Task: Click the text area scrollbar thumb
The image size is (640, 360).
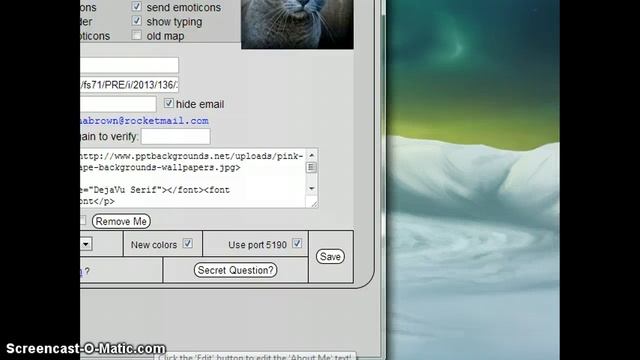Action: 311,167
